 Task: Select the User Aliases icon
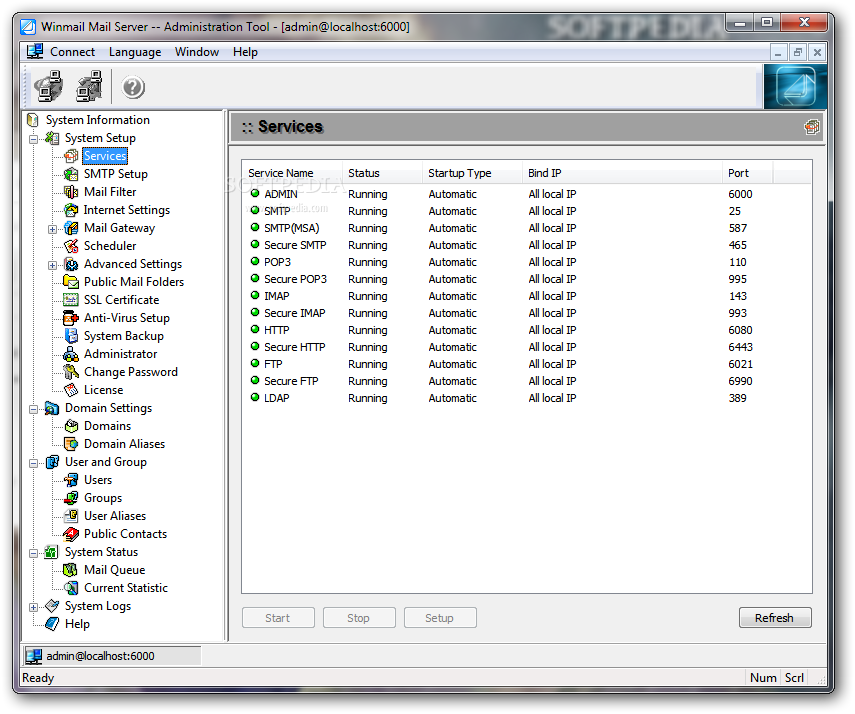[71, 516]
